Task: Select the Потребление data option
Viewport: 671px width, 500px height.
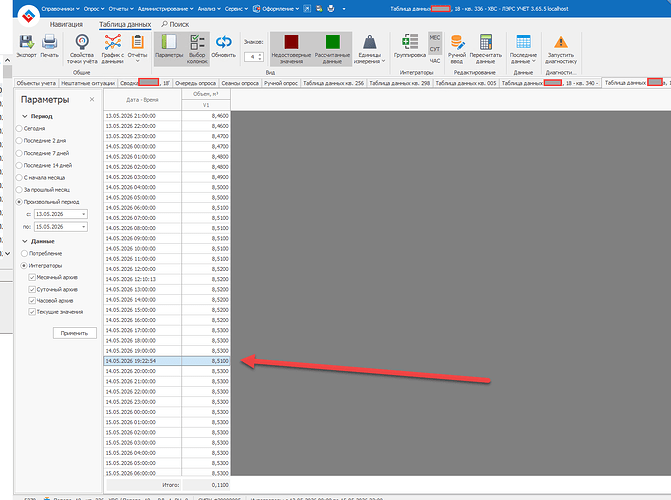Action: (24, 253)
